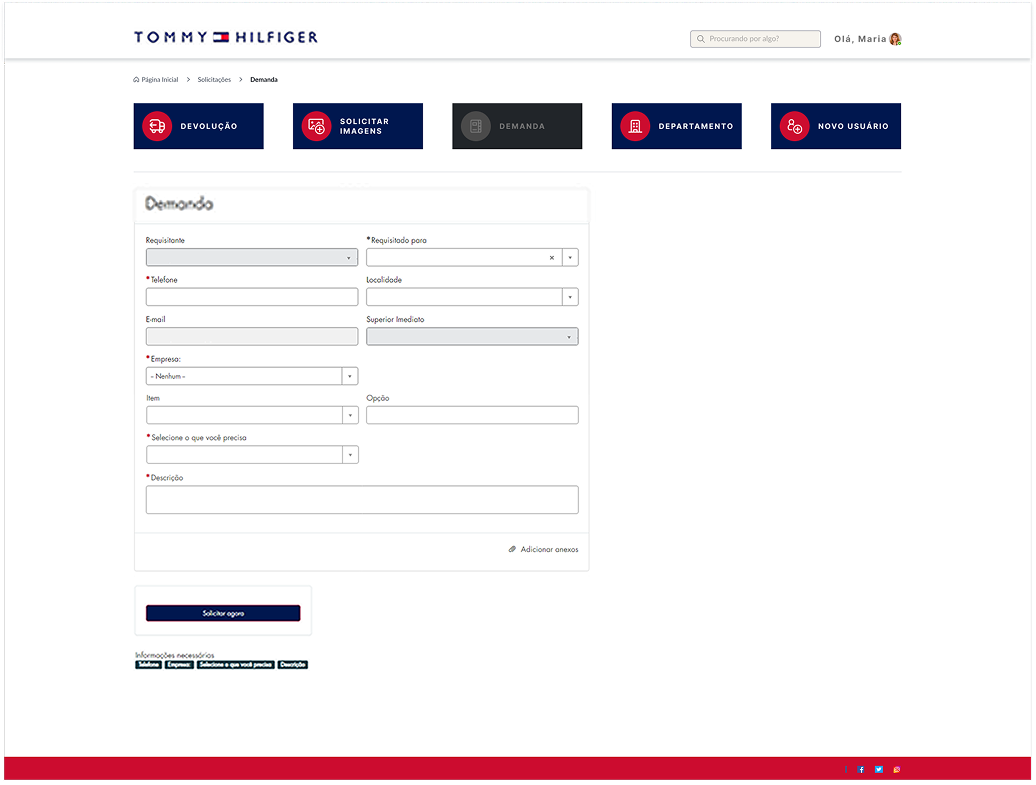Open the Localidade dropdown arrow
This screenshot has height=785, width=1036.
[570, 297]
